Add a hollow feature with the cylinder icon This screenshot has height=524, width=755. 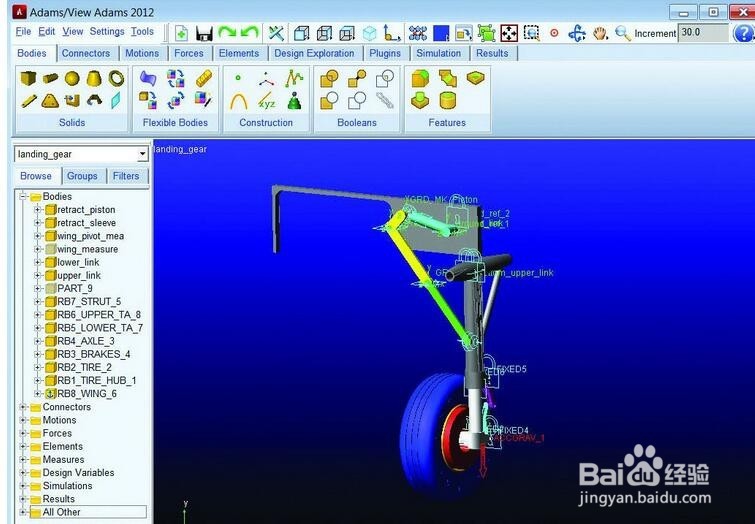[447, 101]
